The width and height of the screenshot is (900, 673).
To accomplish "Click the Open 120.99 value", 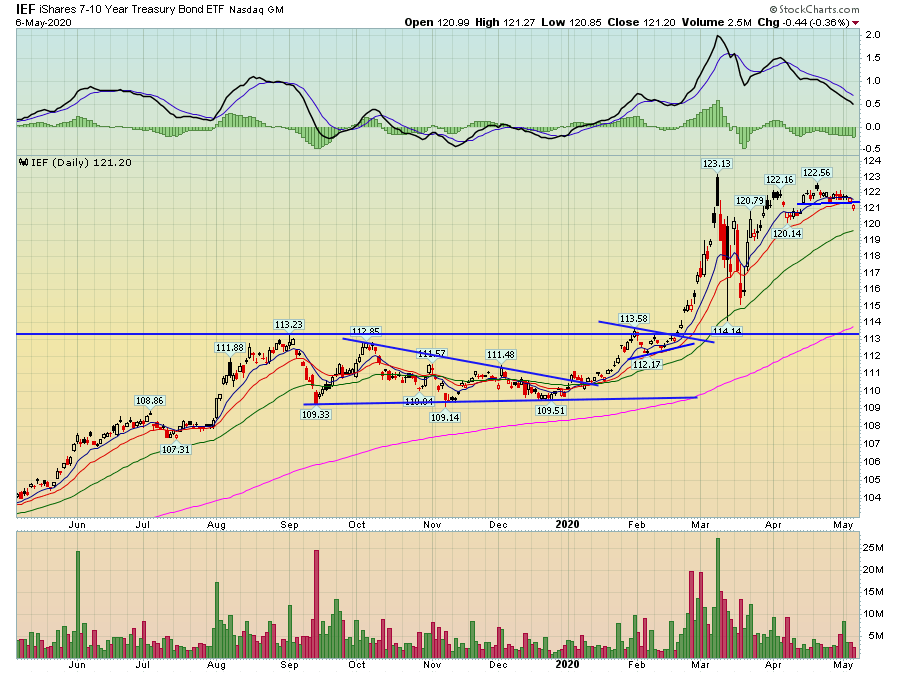I will tap(437, 22).
